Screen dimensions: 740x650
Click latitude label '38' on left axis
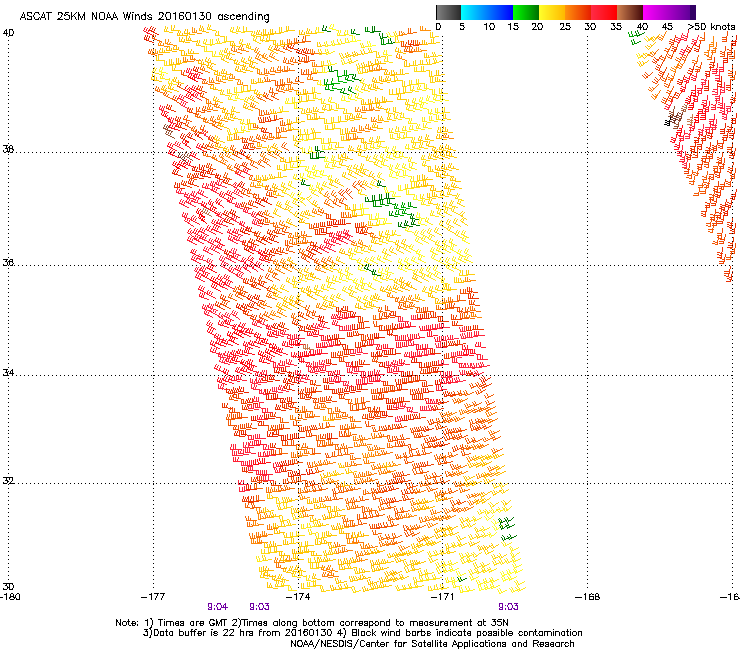8,149
